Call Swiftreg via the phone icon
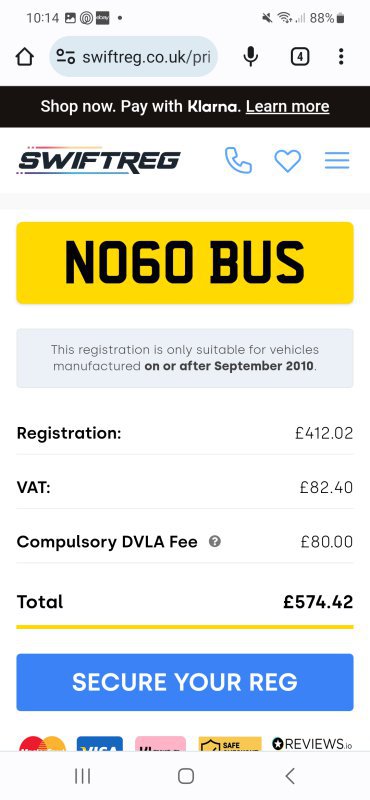The width and height of the screenshot is (370, 800). [x=238, y=161]
